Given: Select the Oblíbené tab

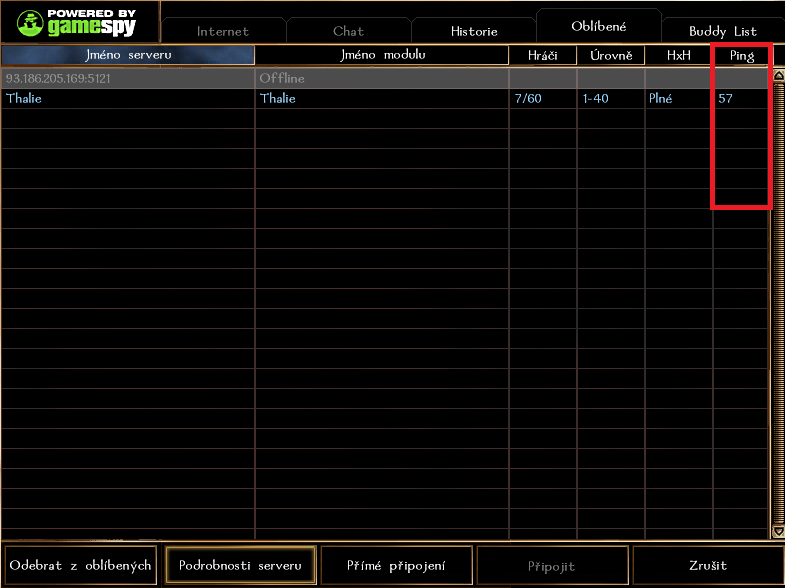Looking at the screenshot, I should coord(598,26).
